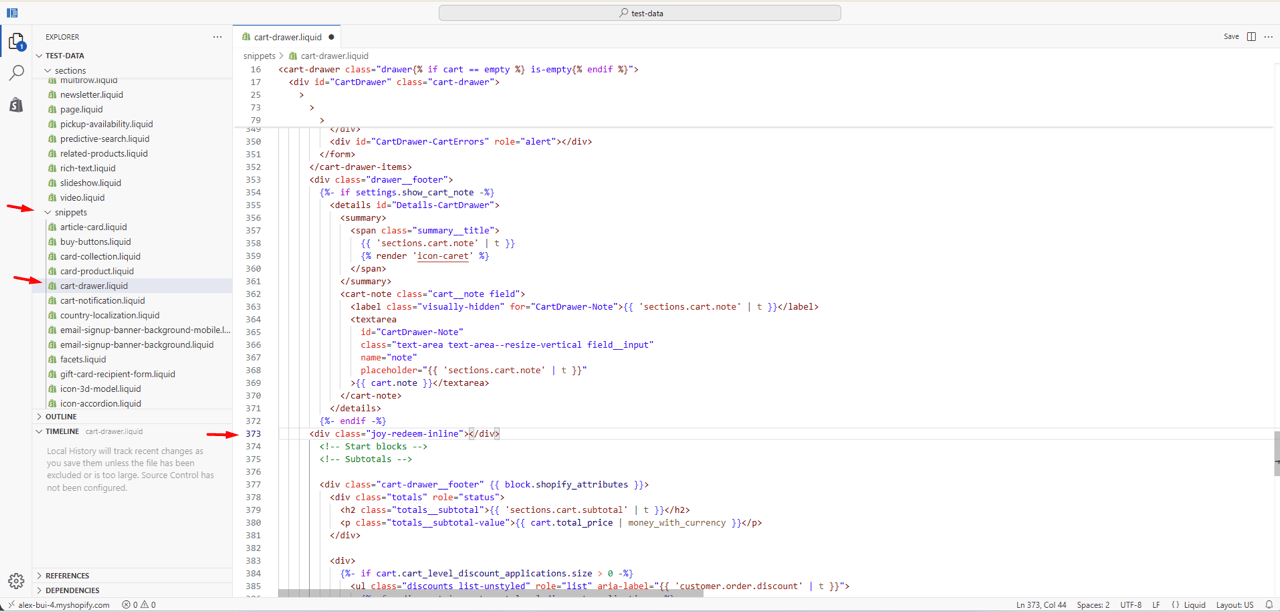
Task: Open the Manage settings gear
Action: 16,581
